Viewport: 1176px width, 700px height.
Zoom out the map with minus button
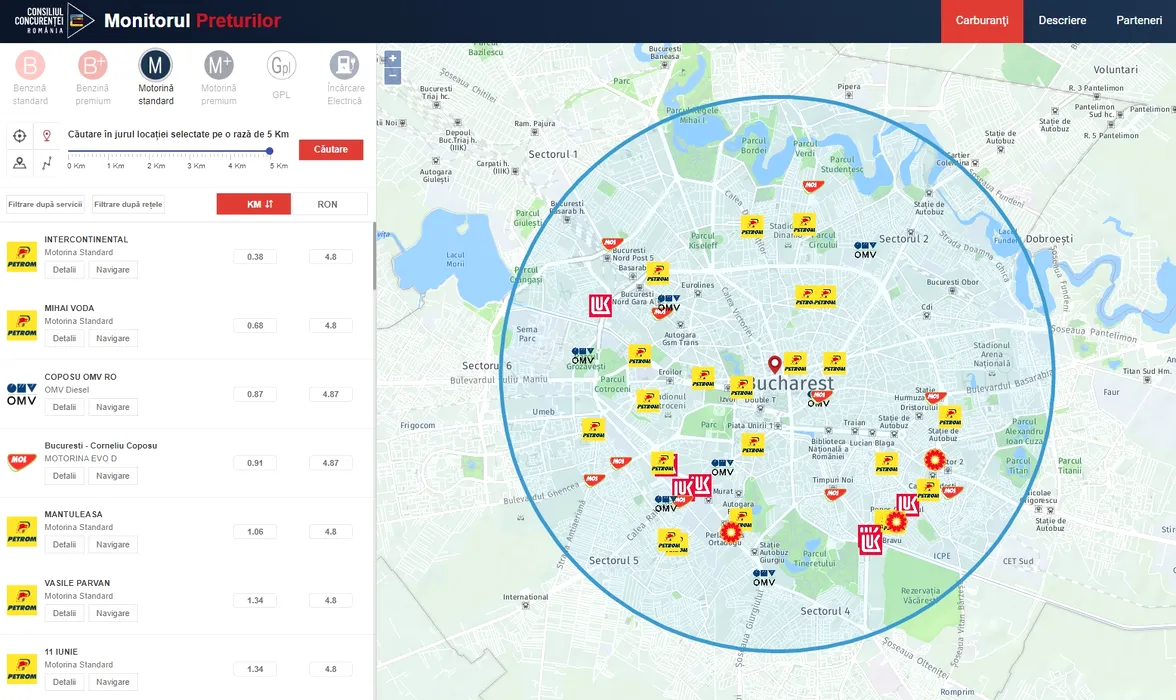(x=392, y=76)
